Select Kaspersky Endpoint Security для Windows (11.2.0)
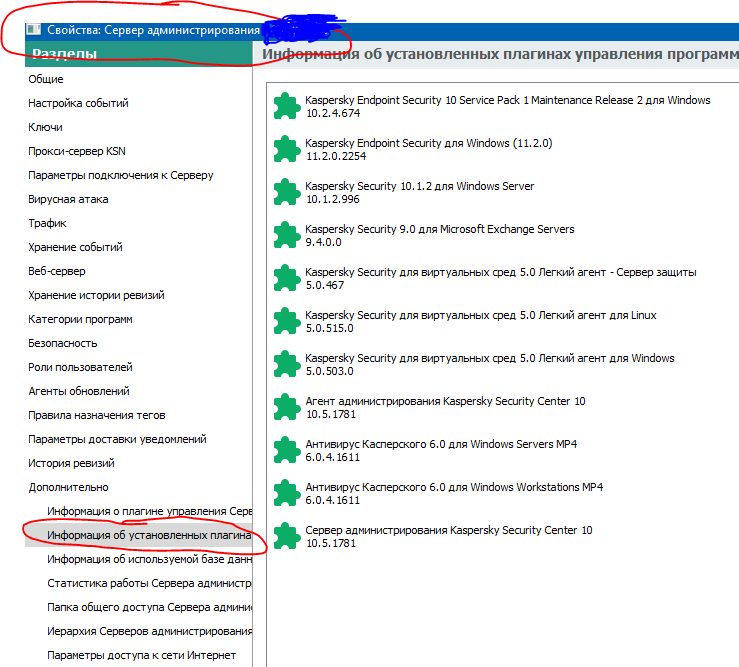 click(x=428, y=143)
